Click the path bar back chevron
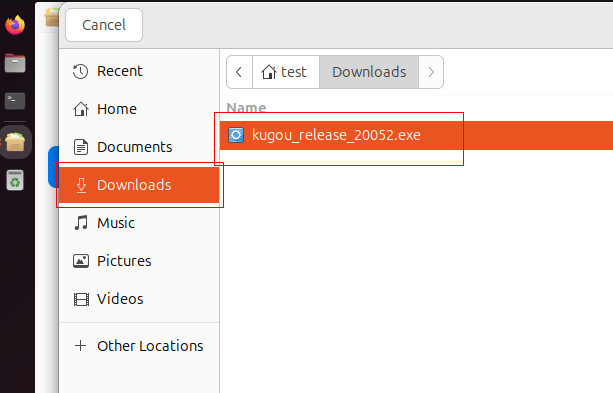Screen dimensions: 613x393 pyautogui.click(x=239, y=72)
